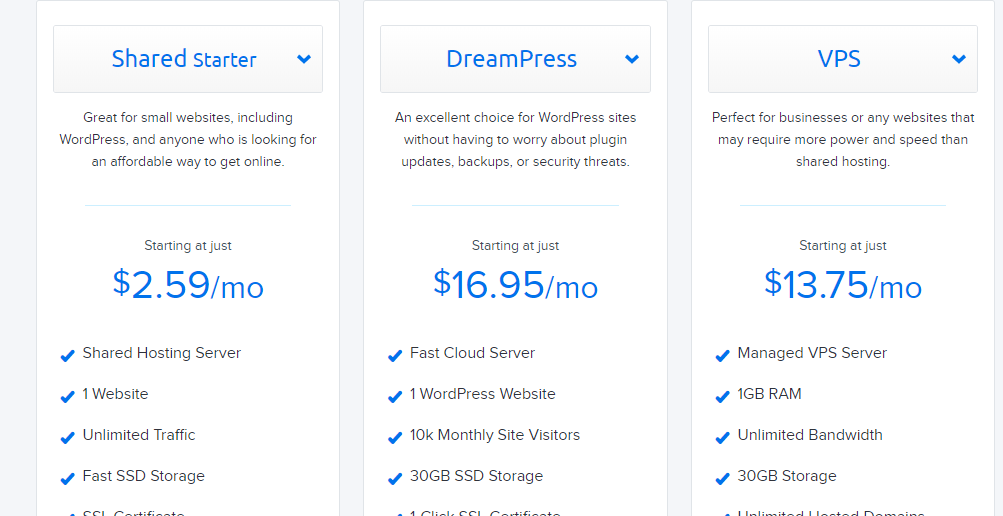
Task: Click checkmark beside 1 Website
Action: point(67,396)
